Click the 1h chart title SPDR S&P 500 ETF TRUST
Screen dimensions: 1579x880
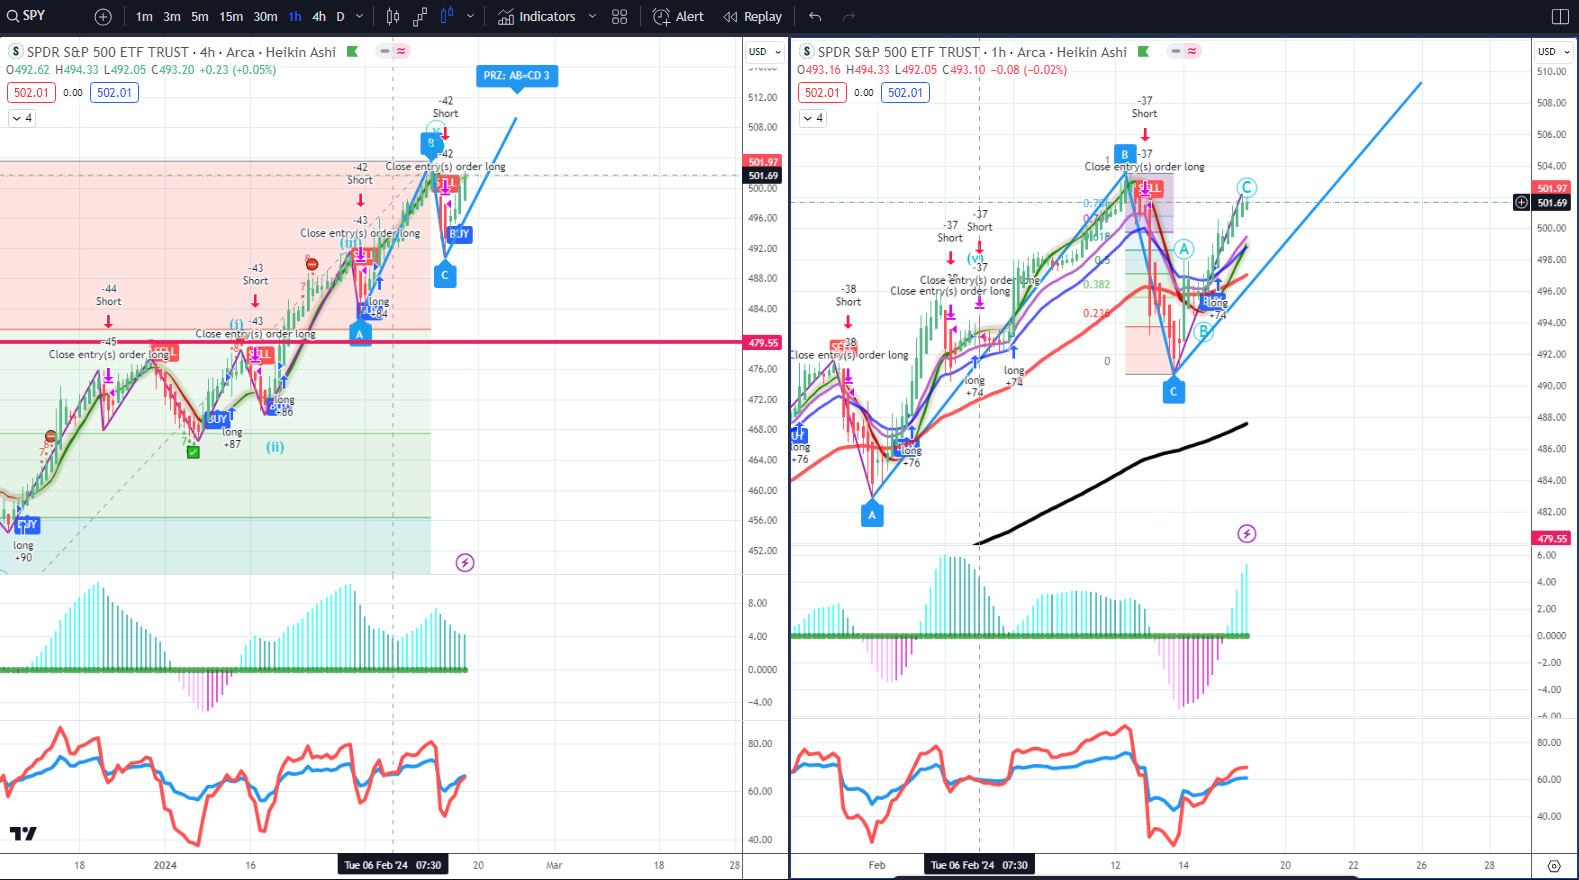[899, 52]
